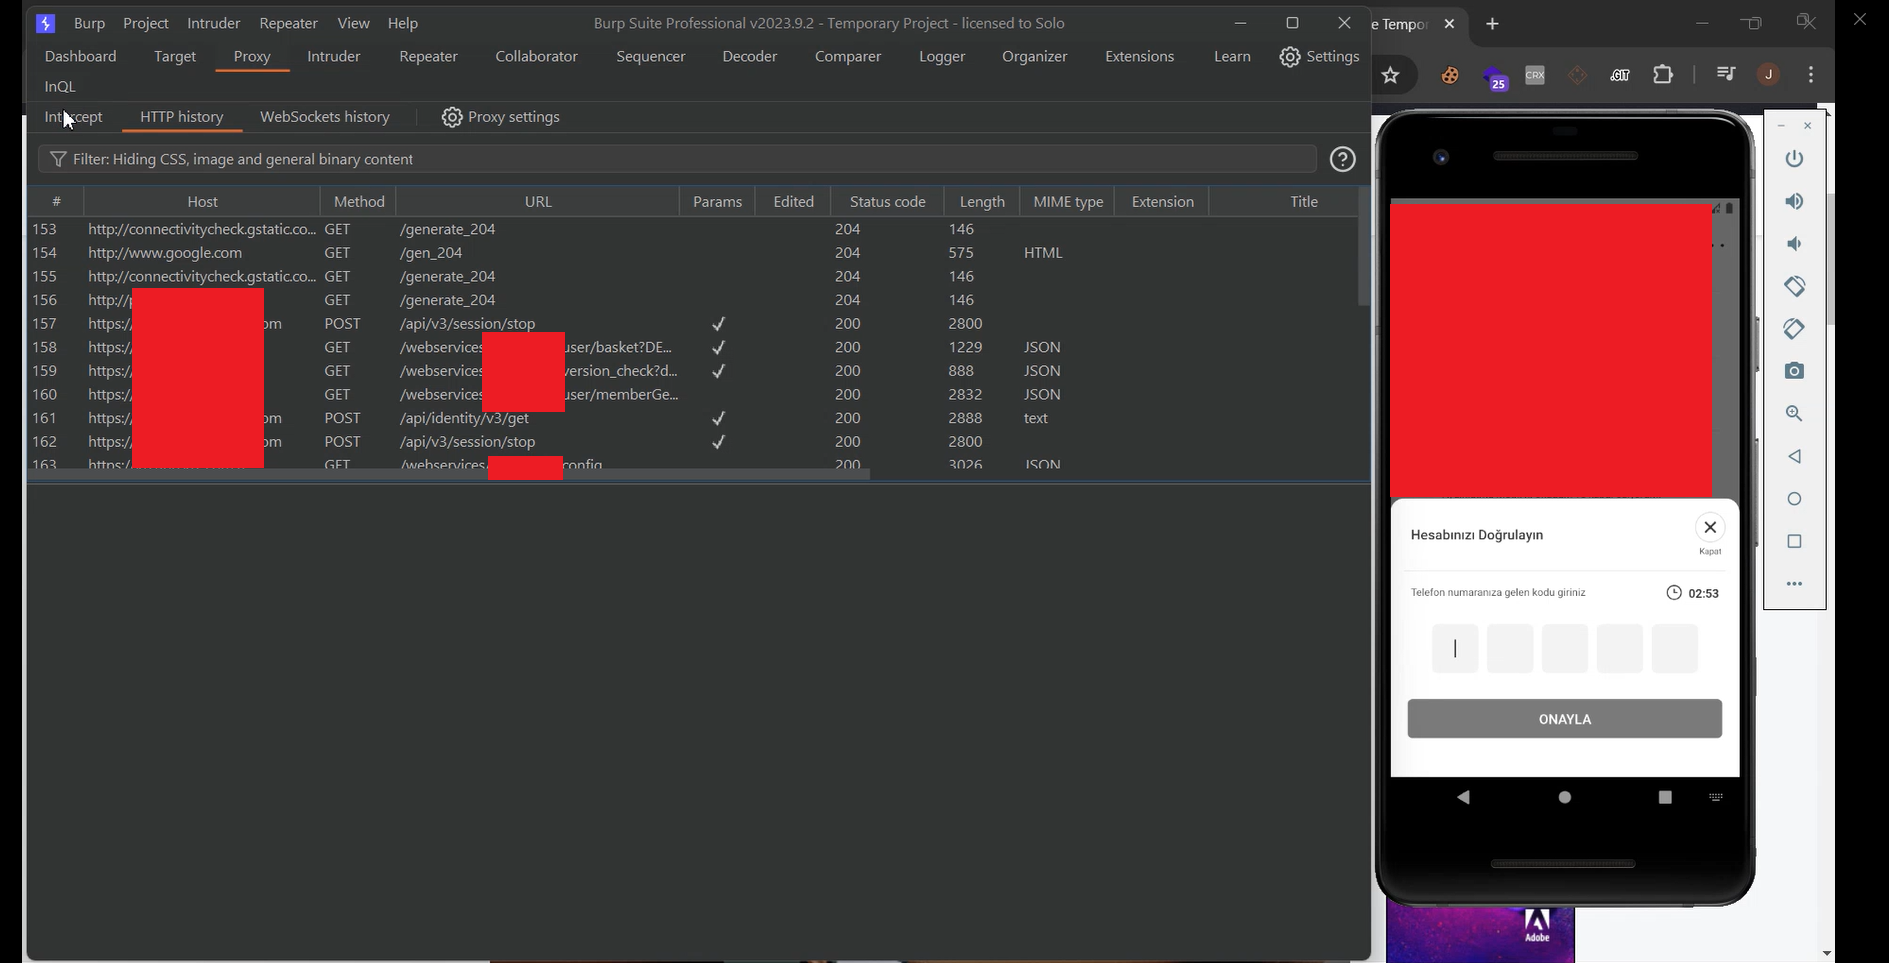Open Burp Settings gear at top right

1319,57
